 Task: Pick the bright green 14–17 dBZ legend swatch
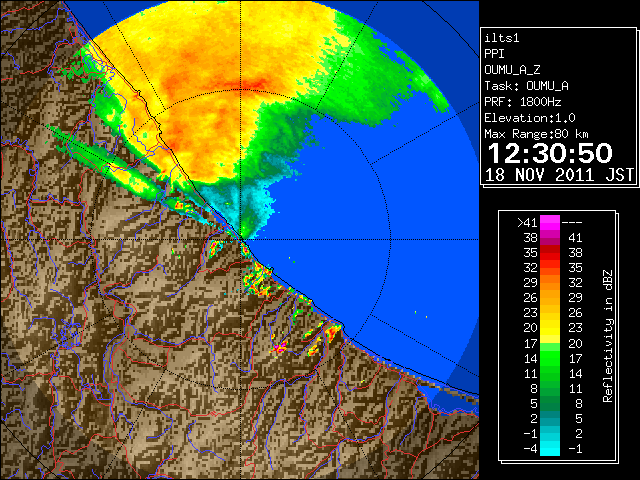(550, 358)
